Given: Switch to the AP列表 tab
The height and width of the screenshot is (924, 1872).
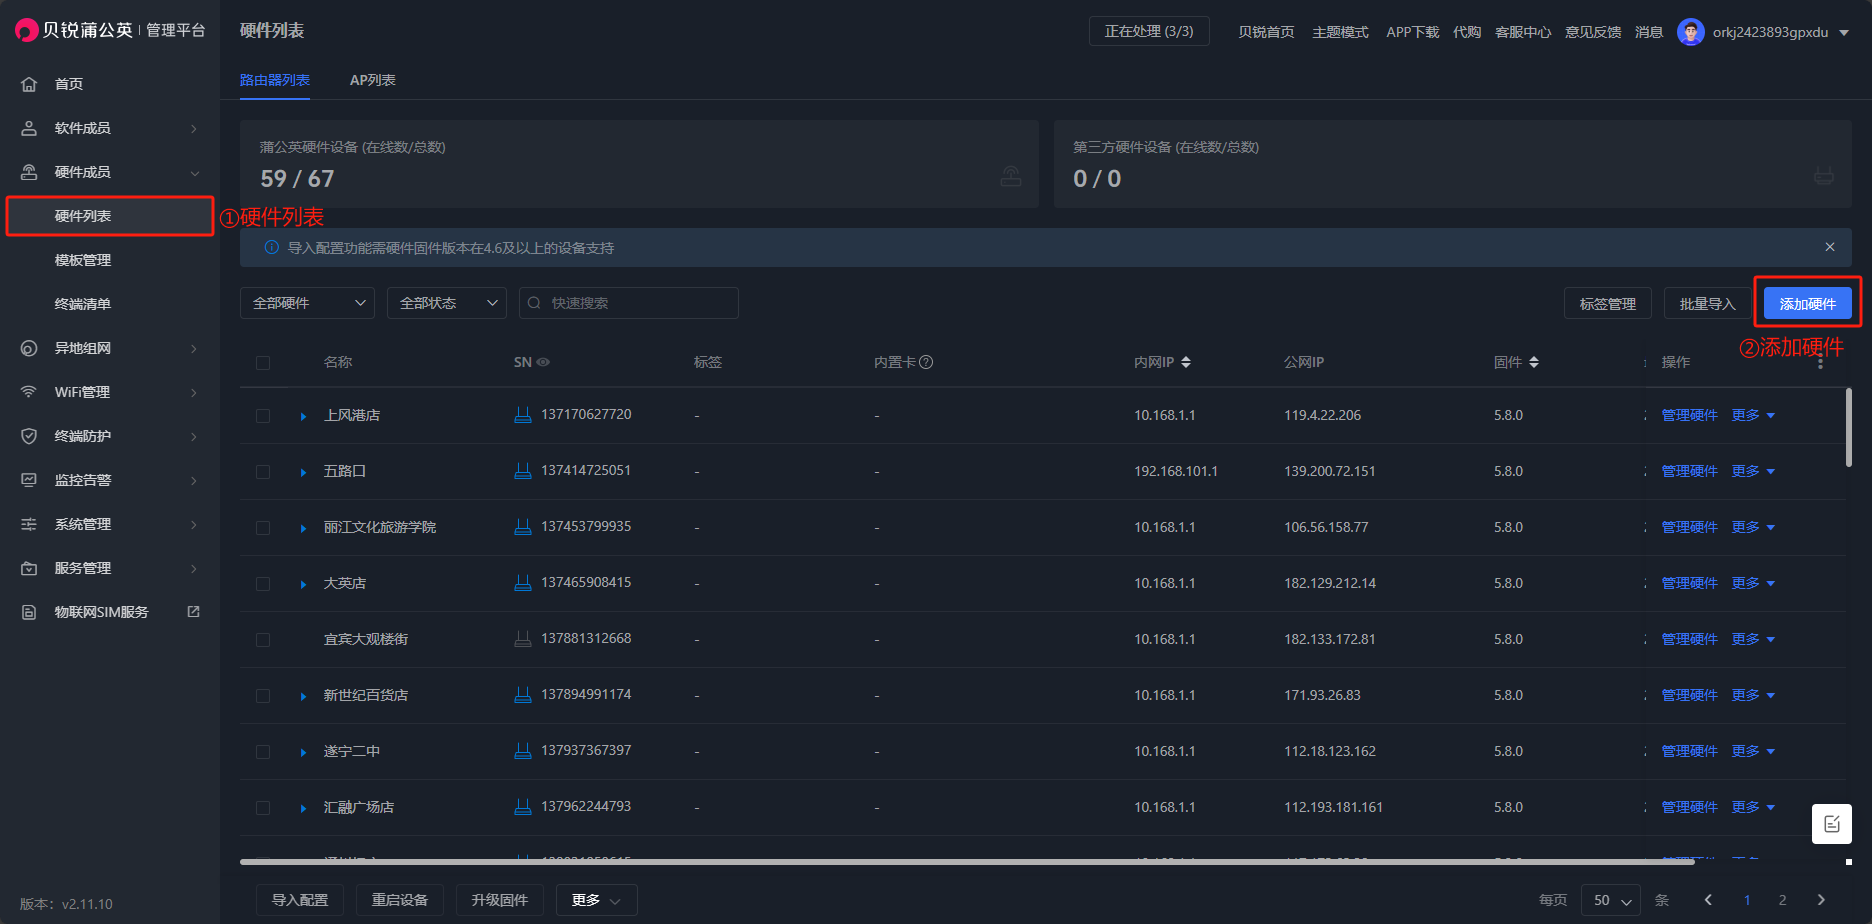Looking at the screenshot, I should [x=372, y=80].
